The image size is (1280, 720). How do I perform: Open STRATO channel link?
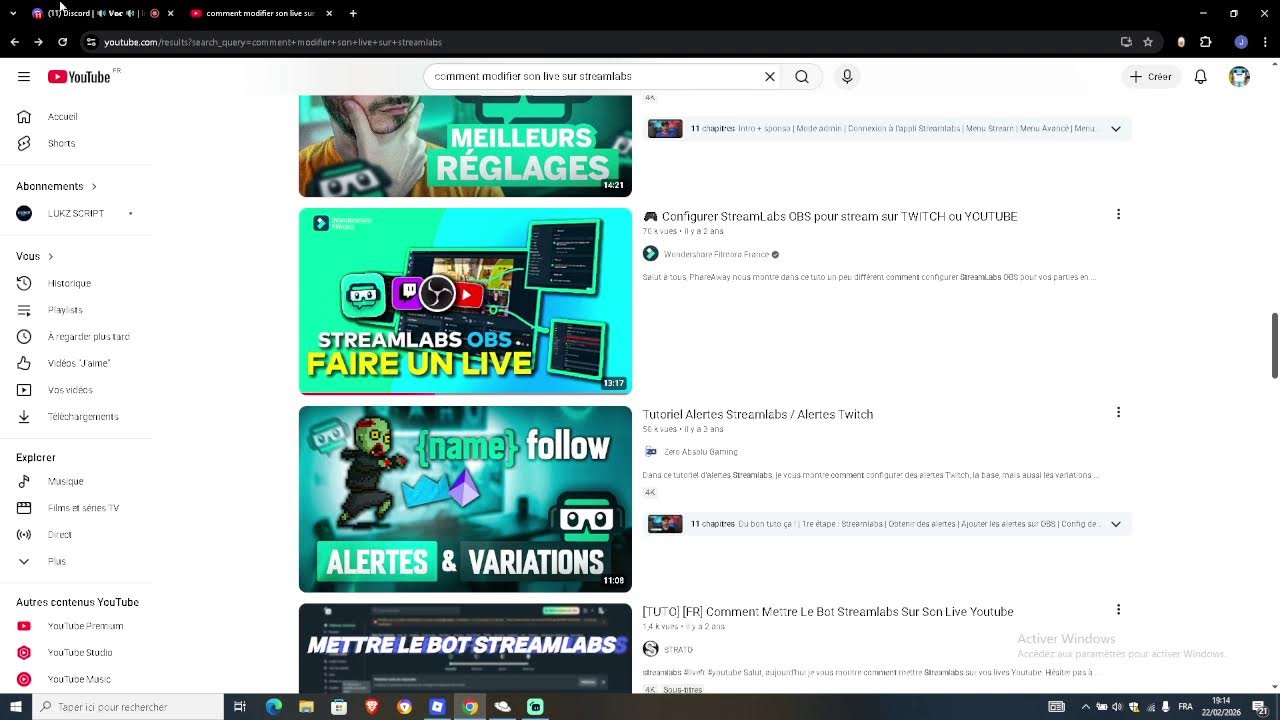pos(678,650)
